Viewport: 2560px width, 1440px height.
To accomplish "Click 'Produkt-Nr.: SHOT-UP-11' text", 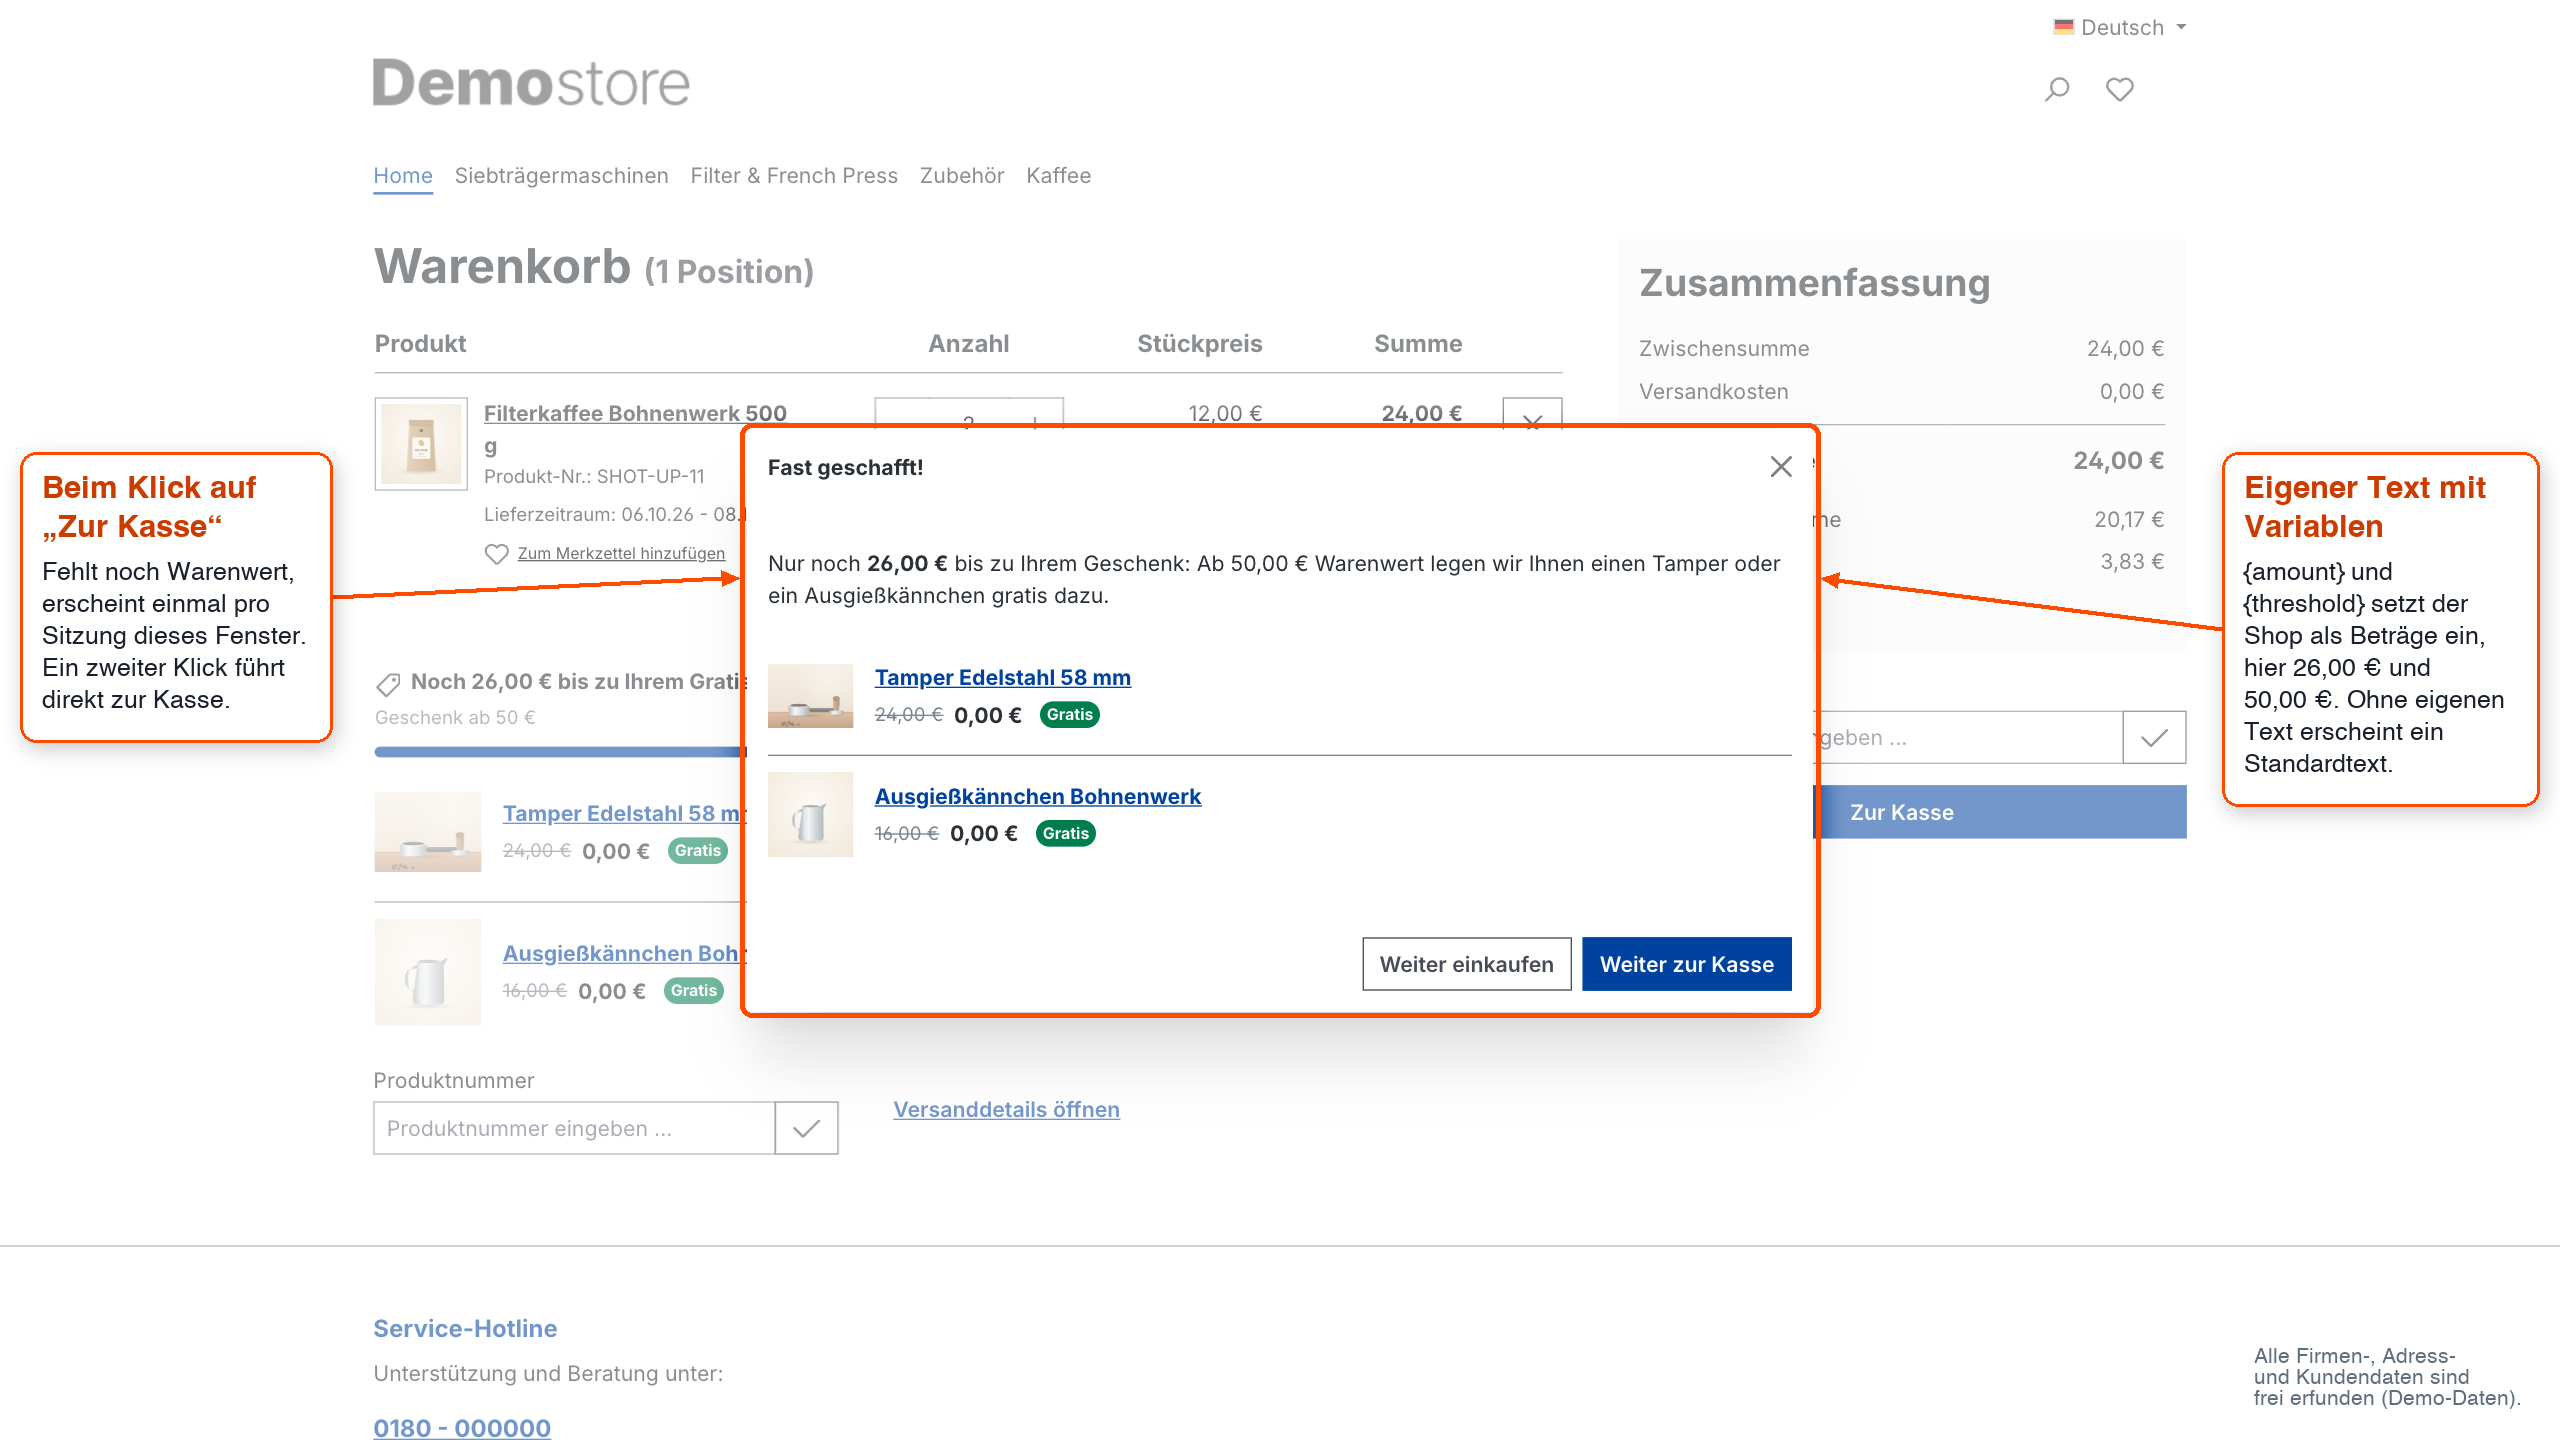I will pos(594,477).
